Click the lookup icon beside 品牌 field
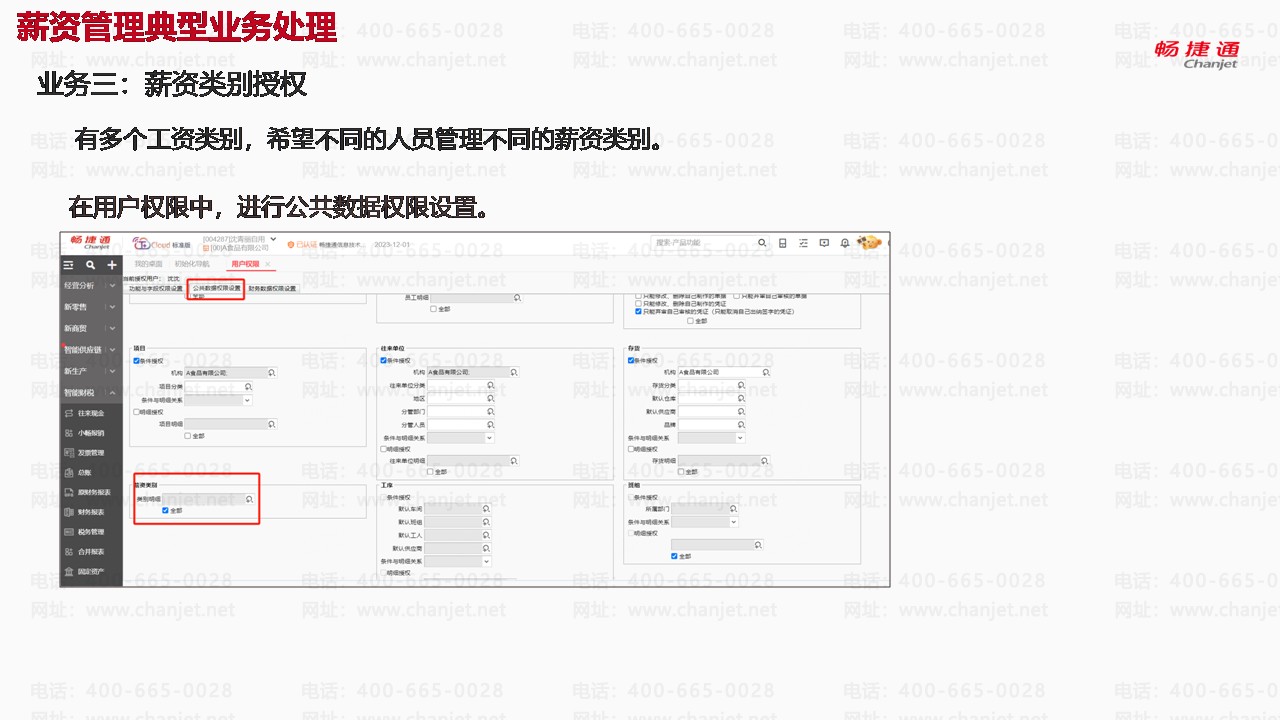The width and height of the screenshot is (1280, 720). point(741,425)
